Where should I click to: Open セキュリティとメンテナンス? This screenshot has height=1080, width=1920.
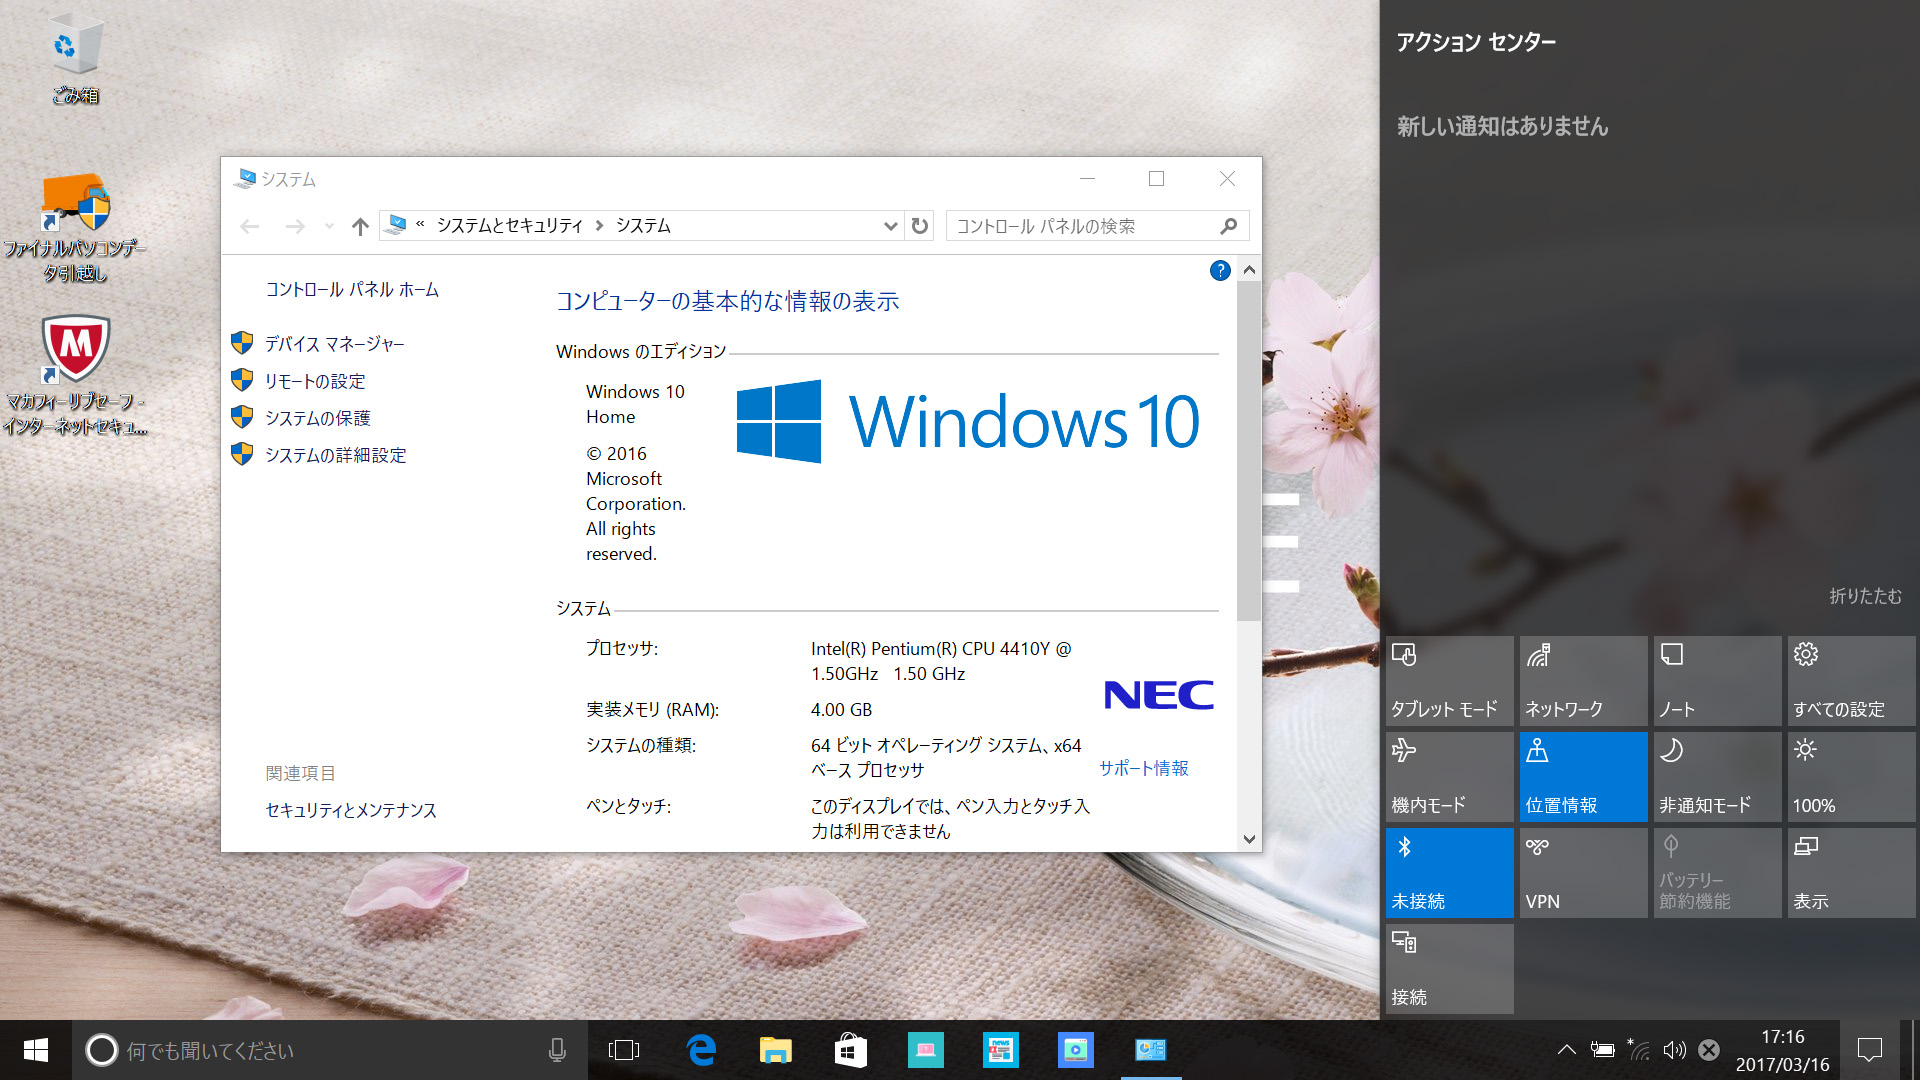pyautogui.click(x=350, y=810)
